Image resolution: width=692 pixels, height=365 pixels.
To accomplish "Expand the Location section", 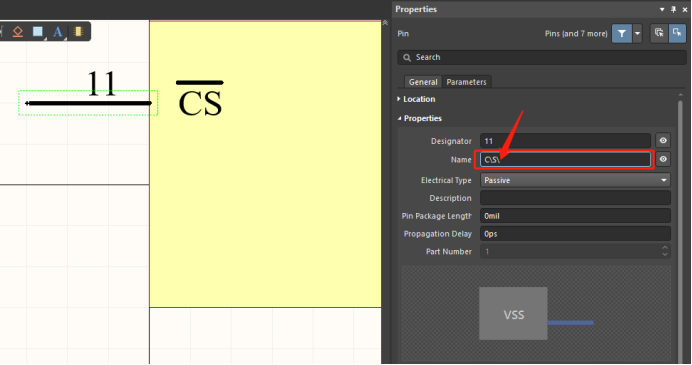I will (416, 99).
